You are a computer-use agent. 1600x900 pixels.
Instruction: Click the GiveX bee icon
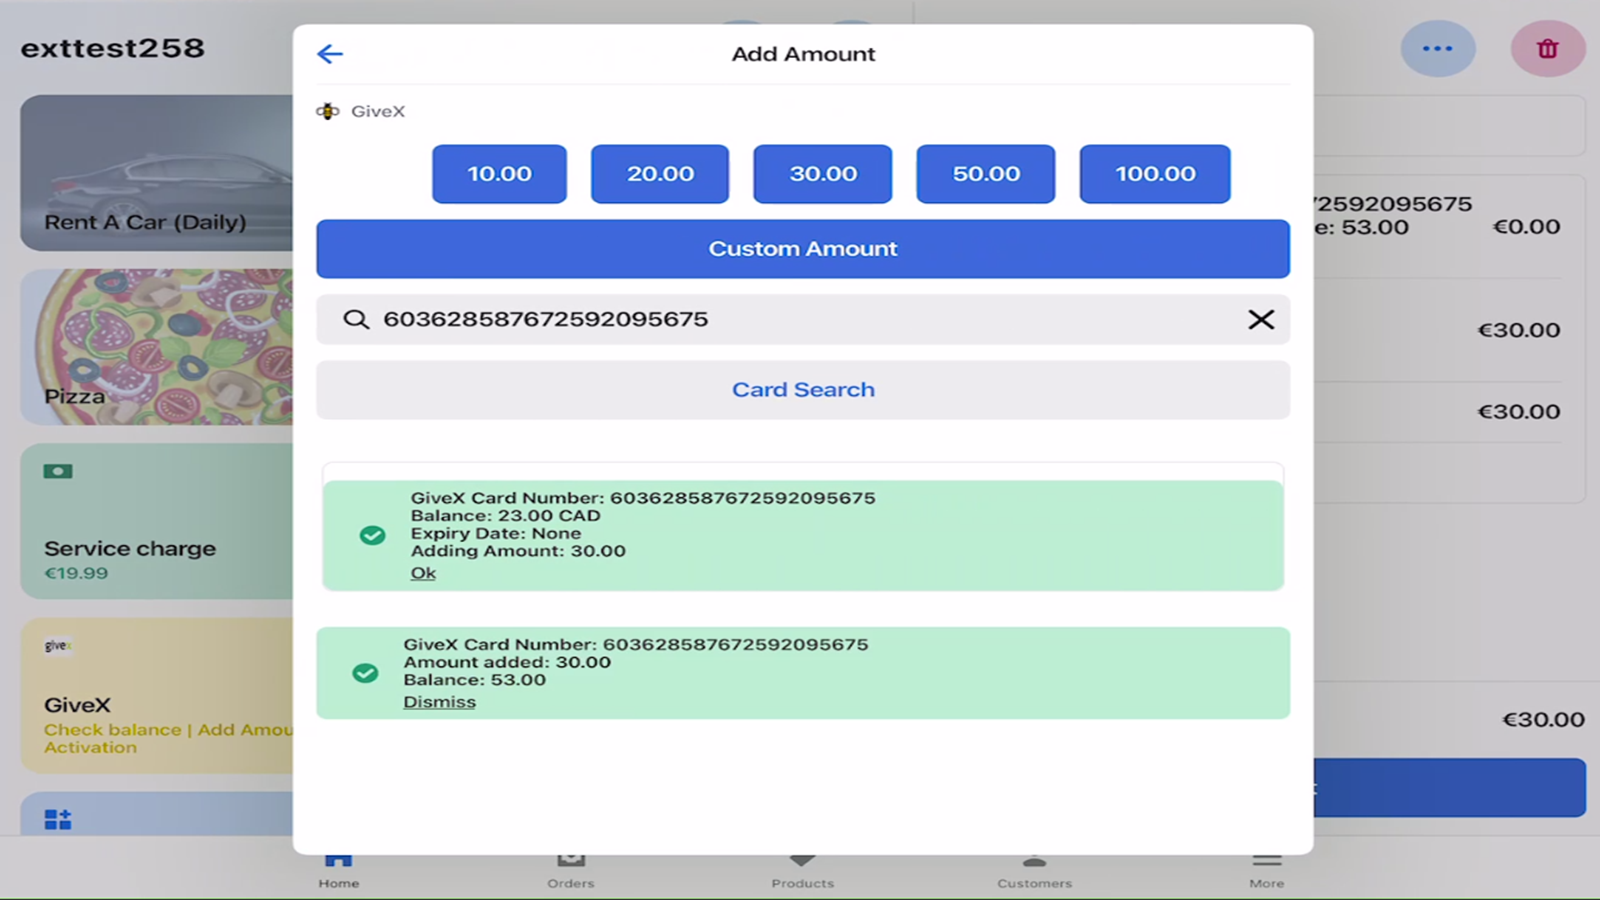pyautogui.click(x=327, y=111)
